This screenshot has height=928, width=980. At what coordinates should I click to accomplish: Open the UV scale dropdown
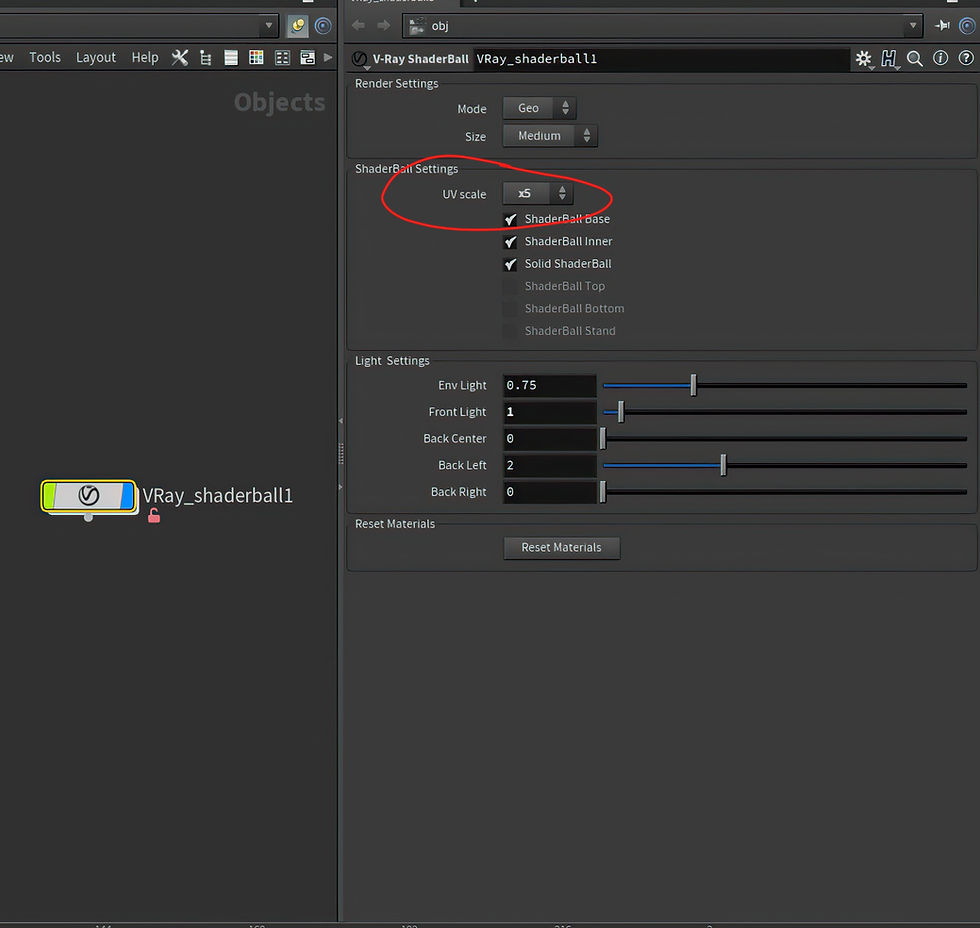click(x=538, y=194)
